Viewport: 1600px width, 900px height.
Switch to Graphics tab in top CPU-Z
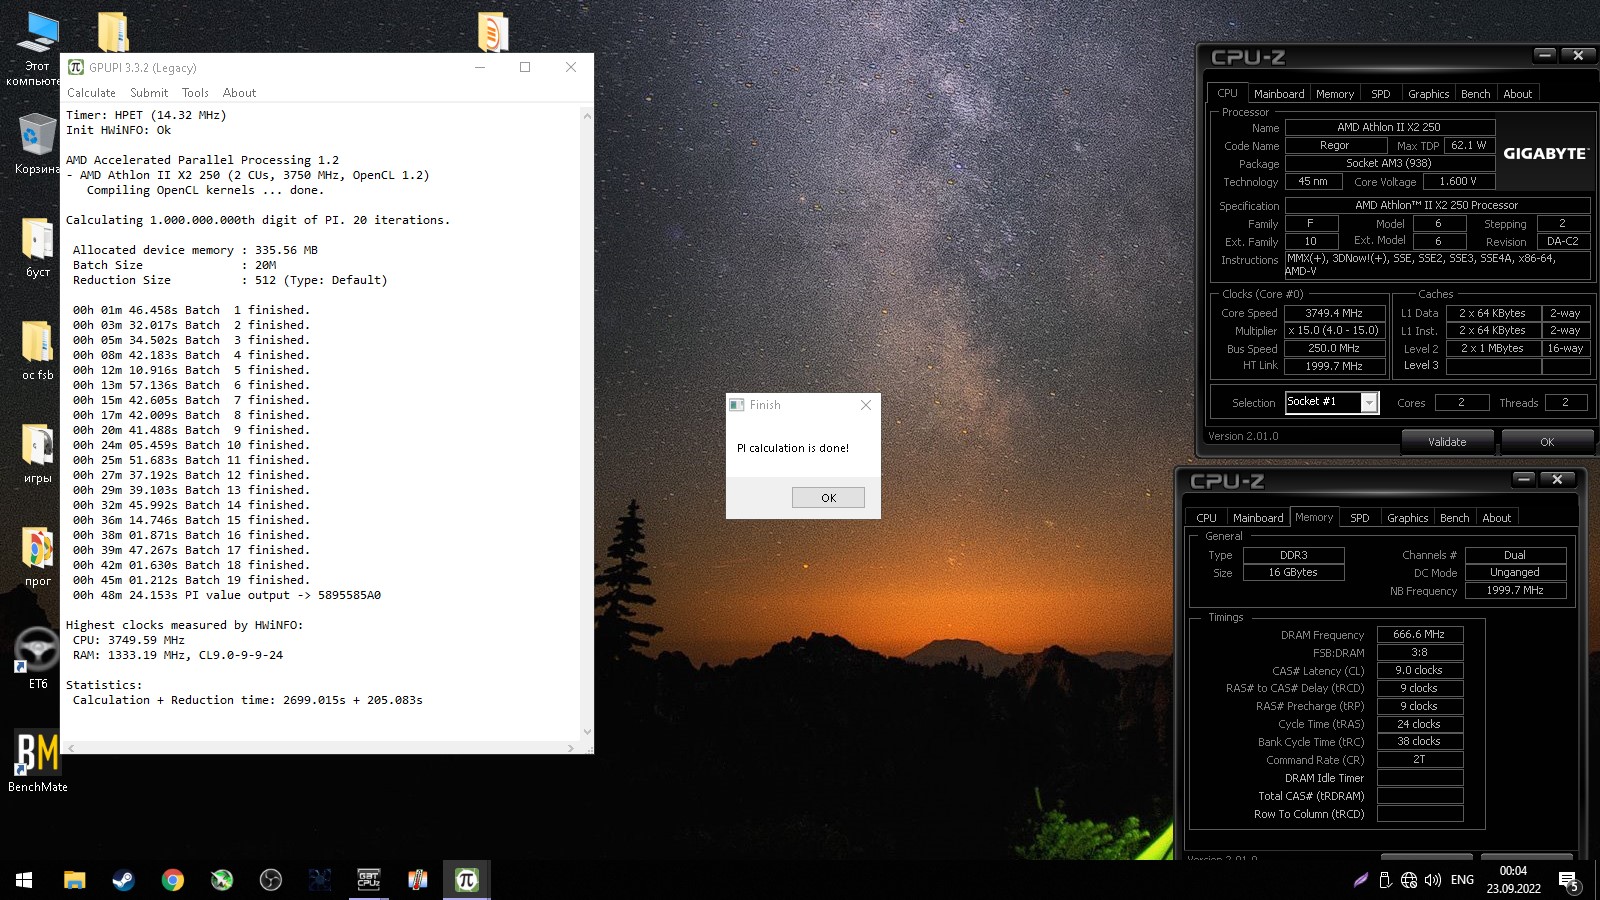1428,94
